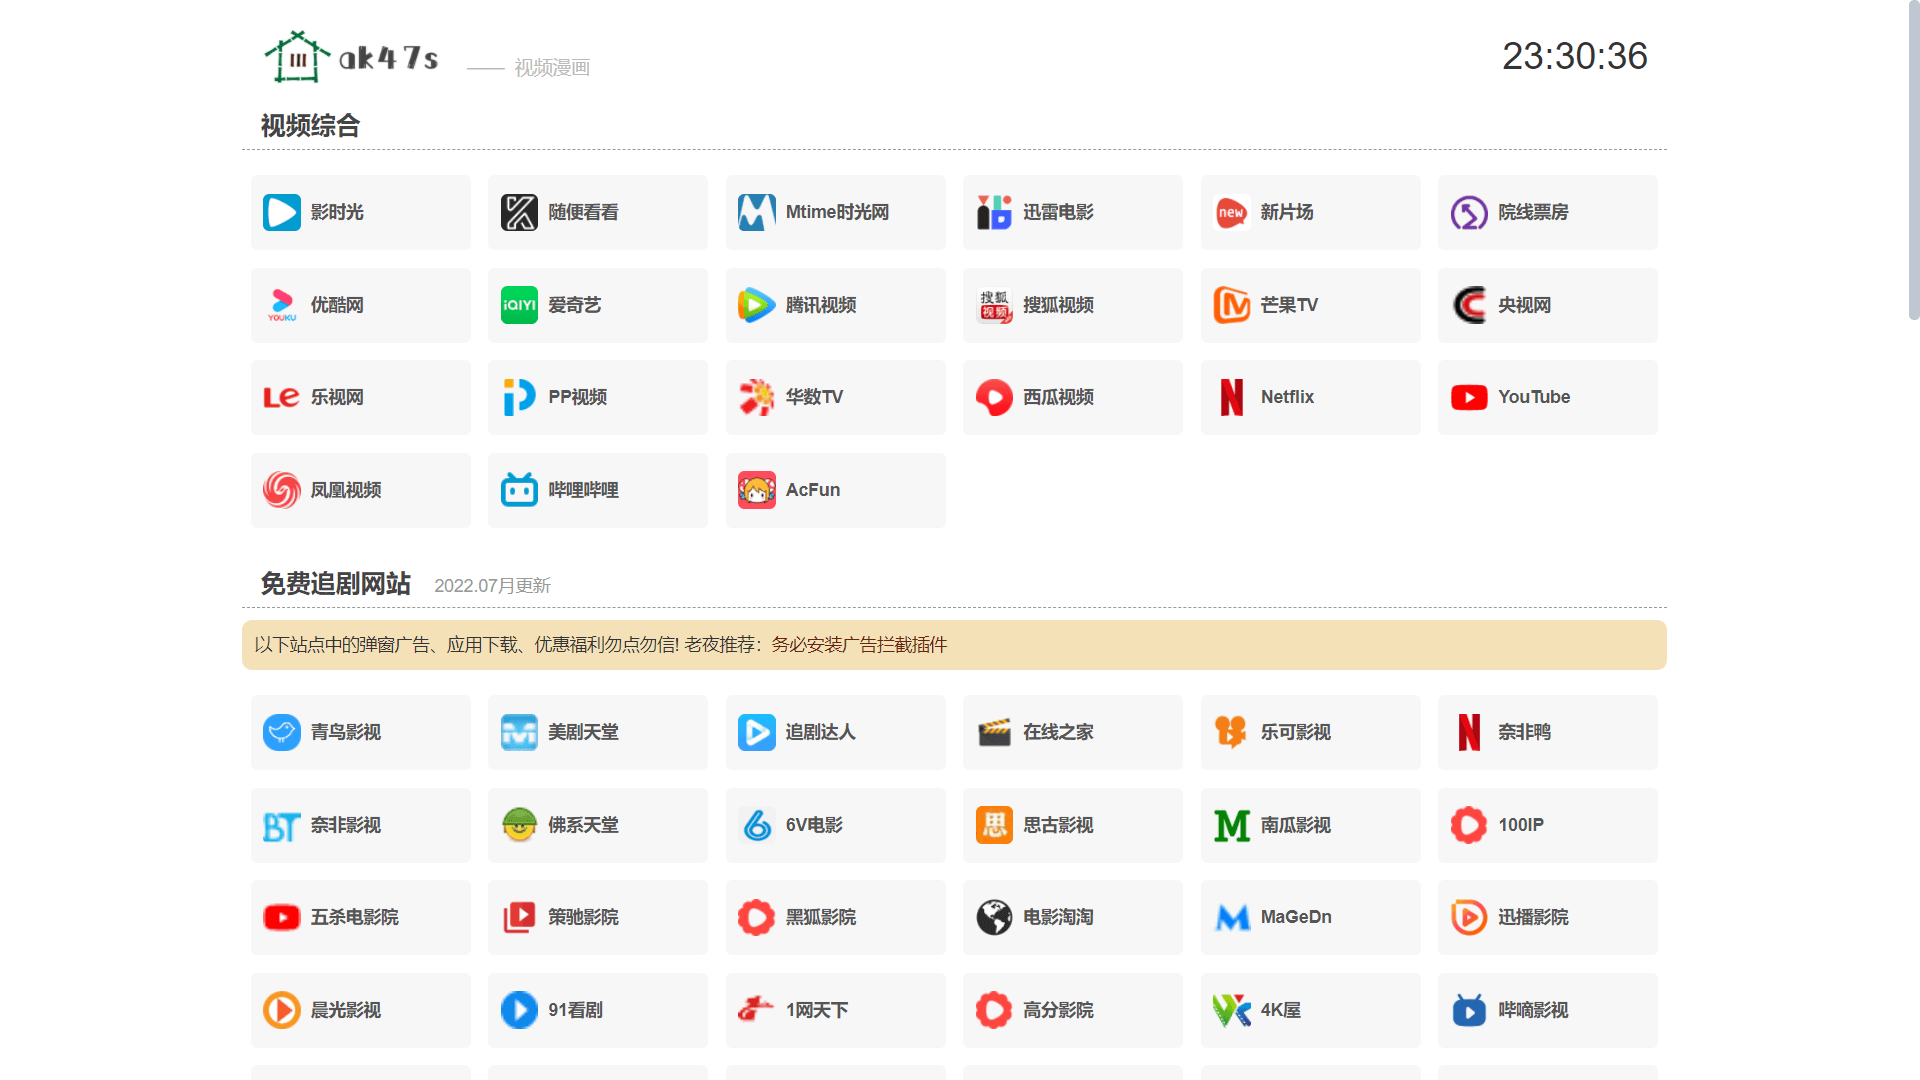Select the 6V电影 blue six icon
Viewport: 1920px width, 1080px height.
point(756,825)
